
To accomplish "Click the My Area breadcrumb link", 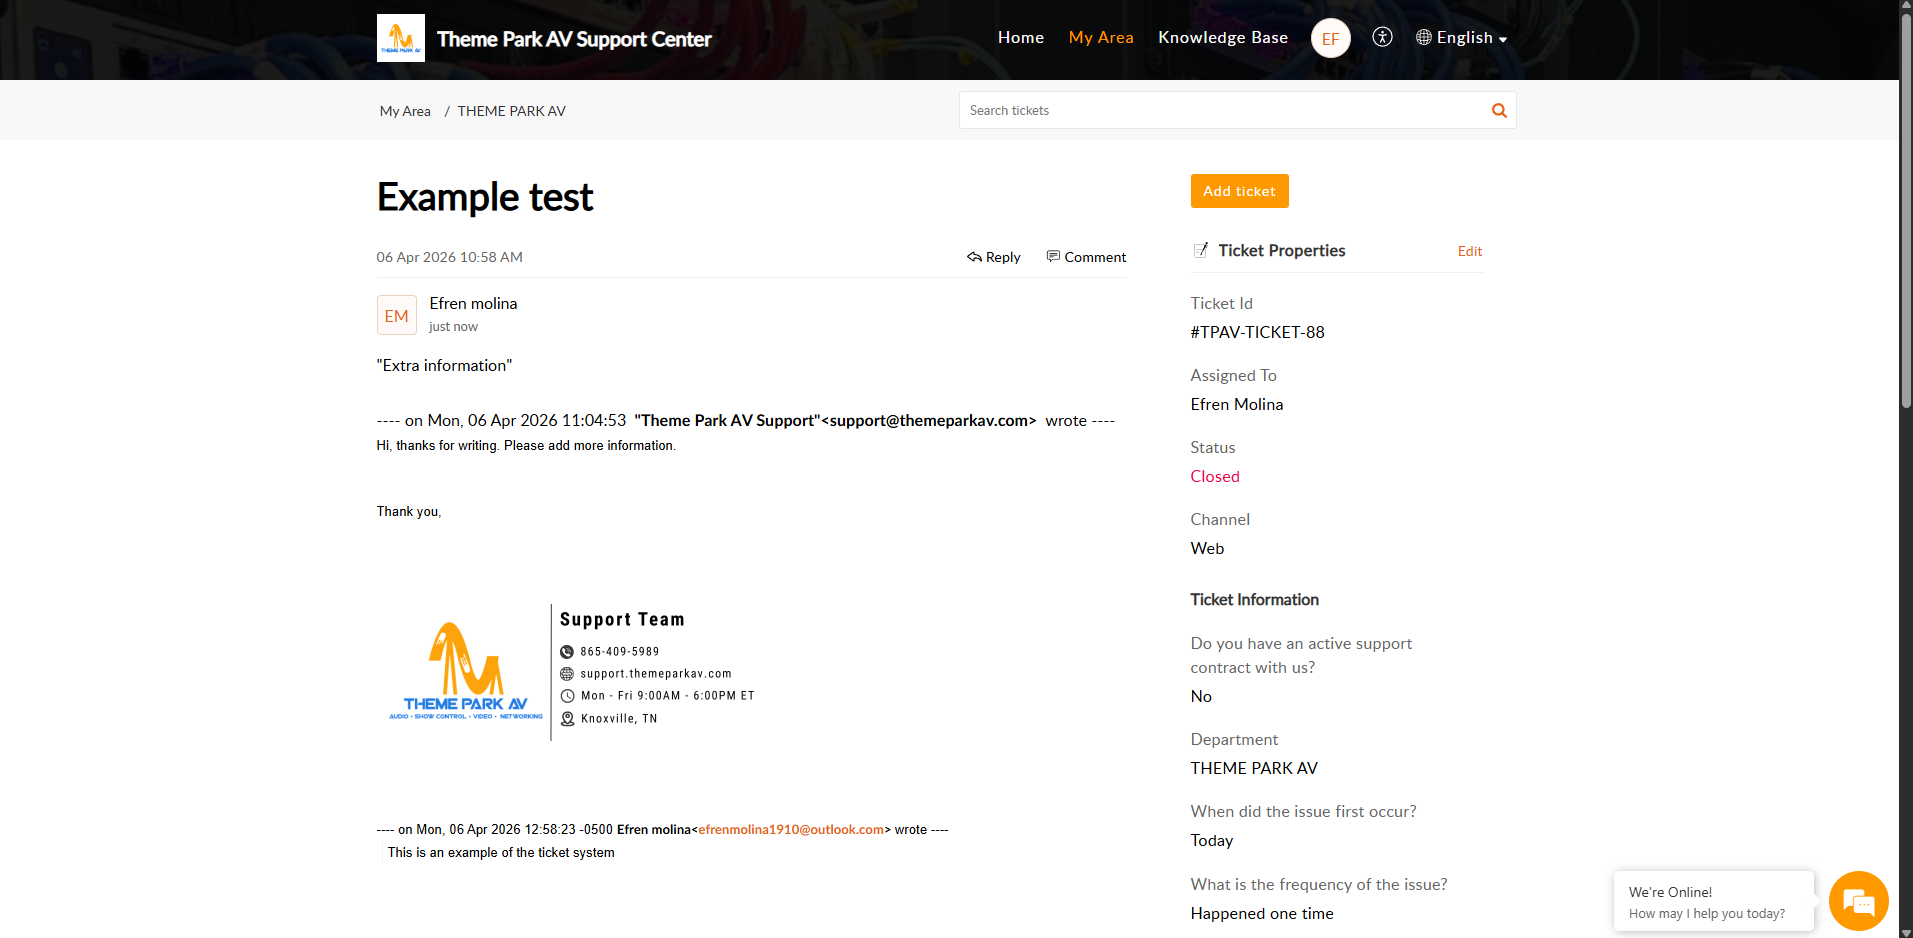I will coord(405,111).
